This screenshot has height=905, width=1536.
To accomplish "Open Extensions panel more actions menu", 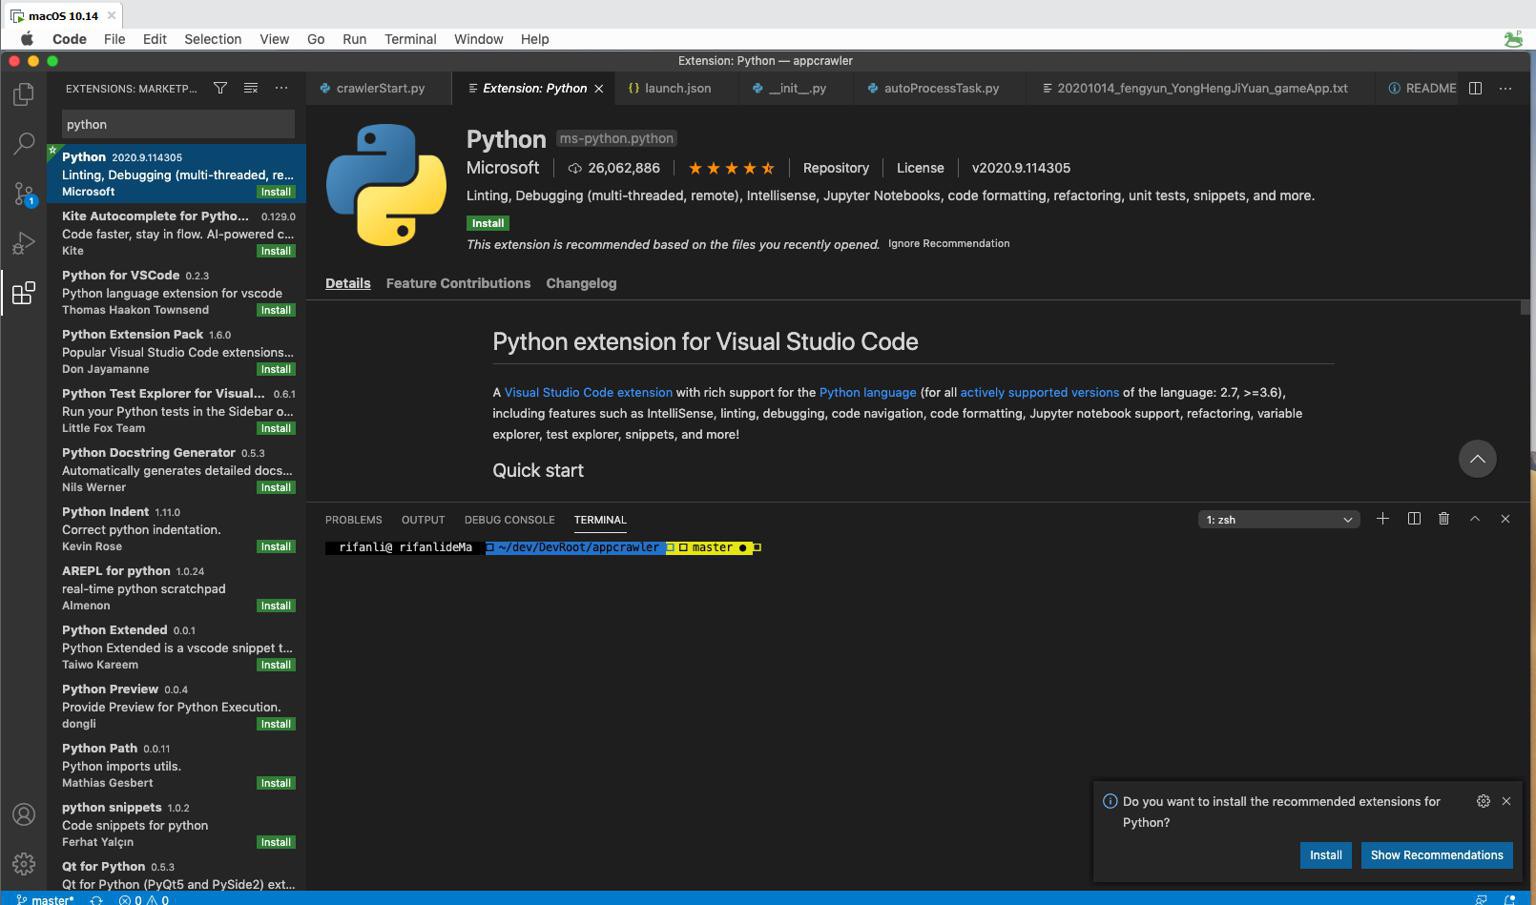I will coord(282,88).
